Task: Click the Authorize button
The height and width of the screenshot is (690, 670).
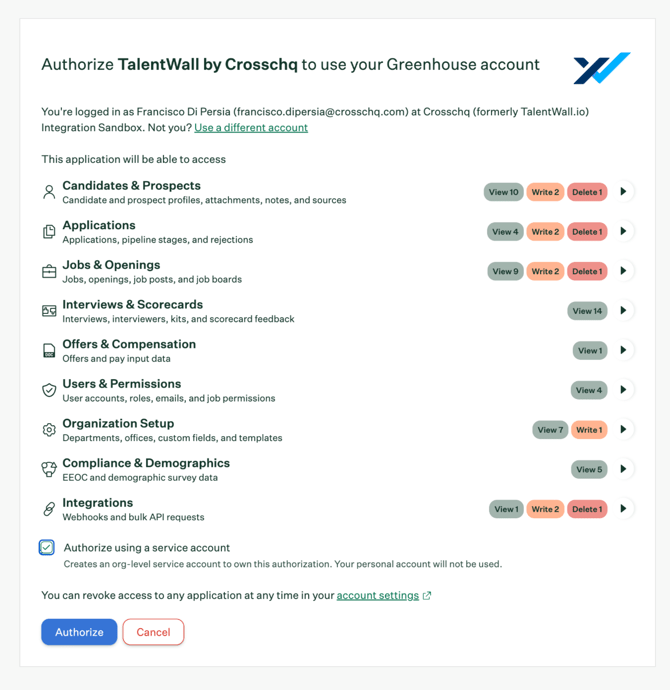Action: (x=79, y=632)
